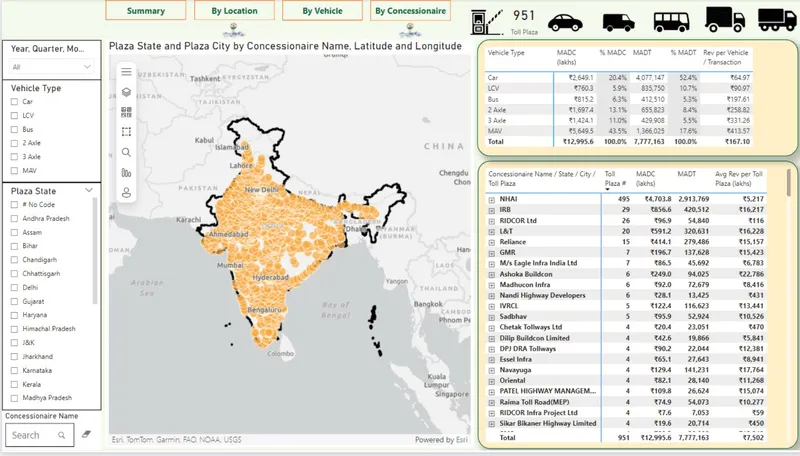
Task: Tick the 2 Axle checkbox
Action: [14, 143]
